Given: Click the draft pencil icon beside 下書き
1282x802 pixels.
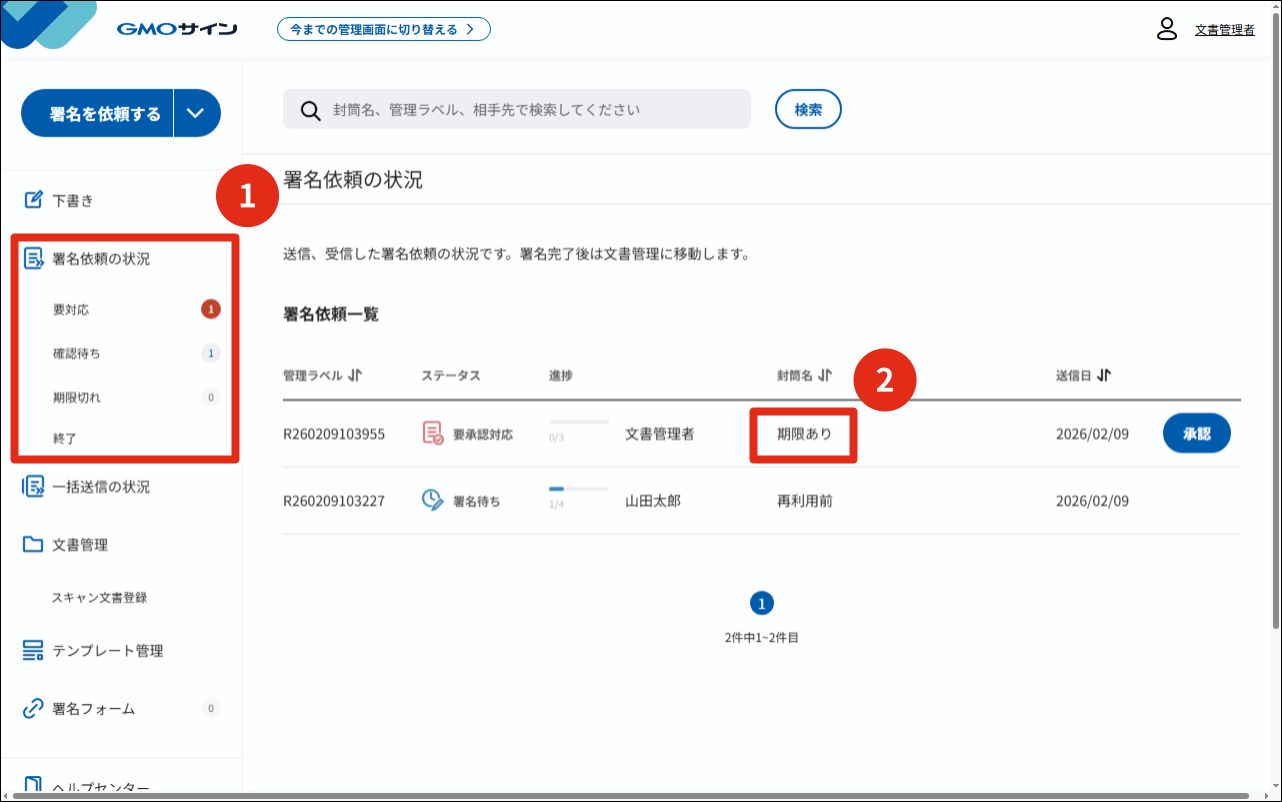Looking at the screenshot, I should pos(33,200).
